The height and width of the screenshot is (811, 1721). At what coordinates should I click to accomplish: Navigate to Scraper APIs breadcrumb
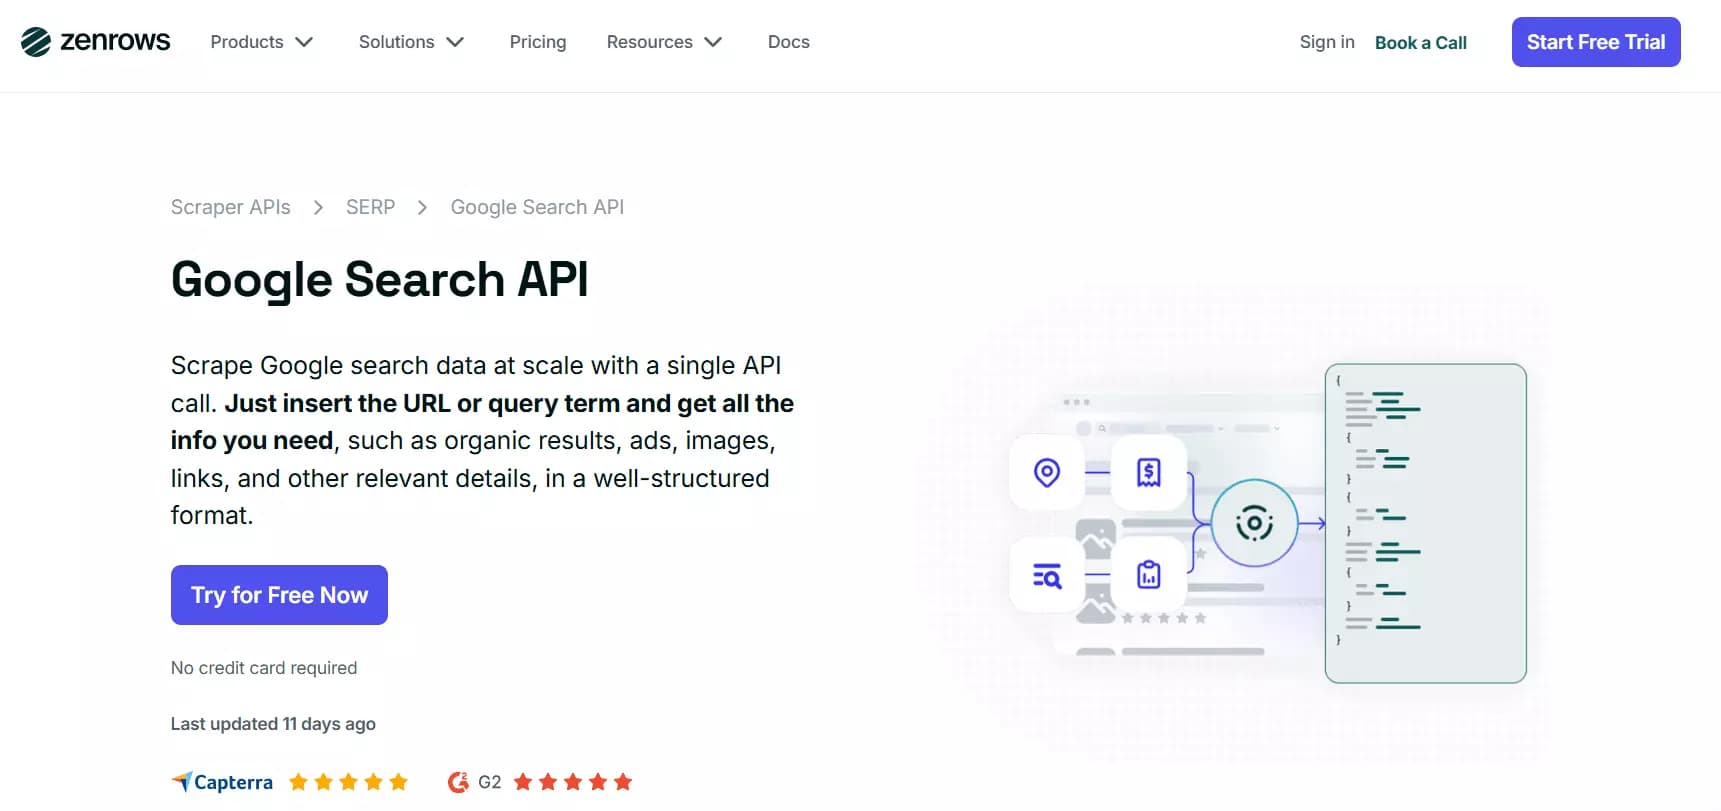pos(231,207)
